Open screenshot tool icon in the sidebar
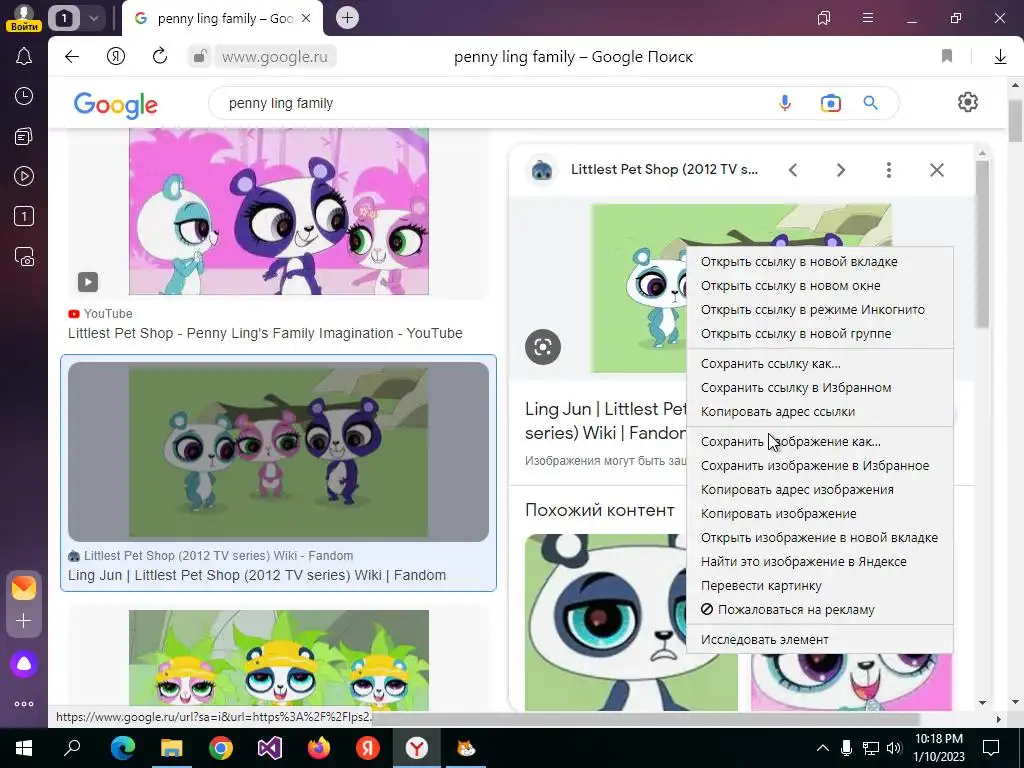 point(24,257)
